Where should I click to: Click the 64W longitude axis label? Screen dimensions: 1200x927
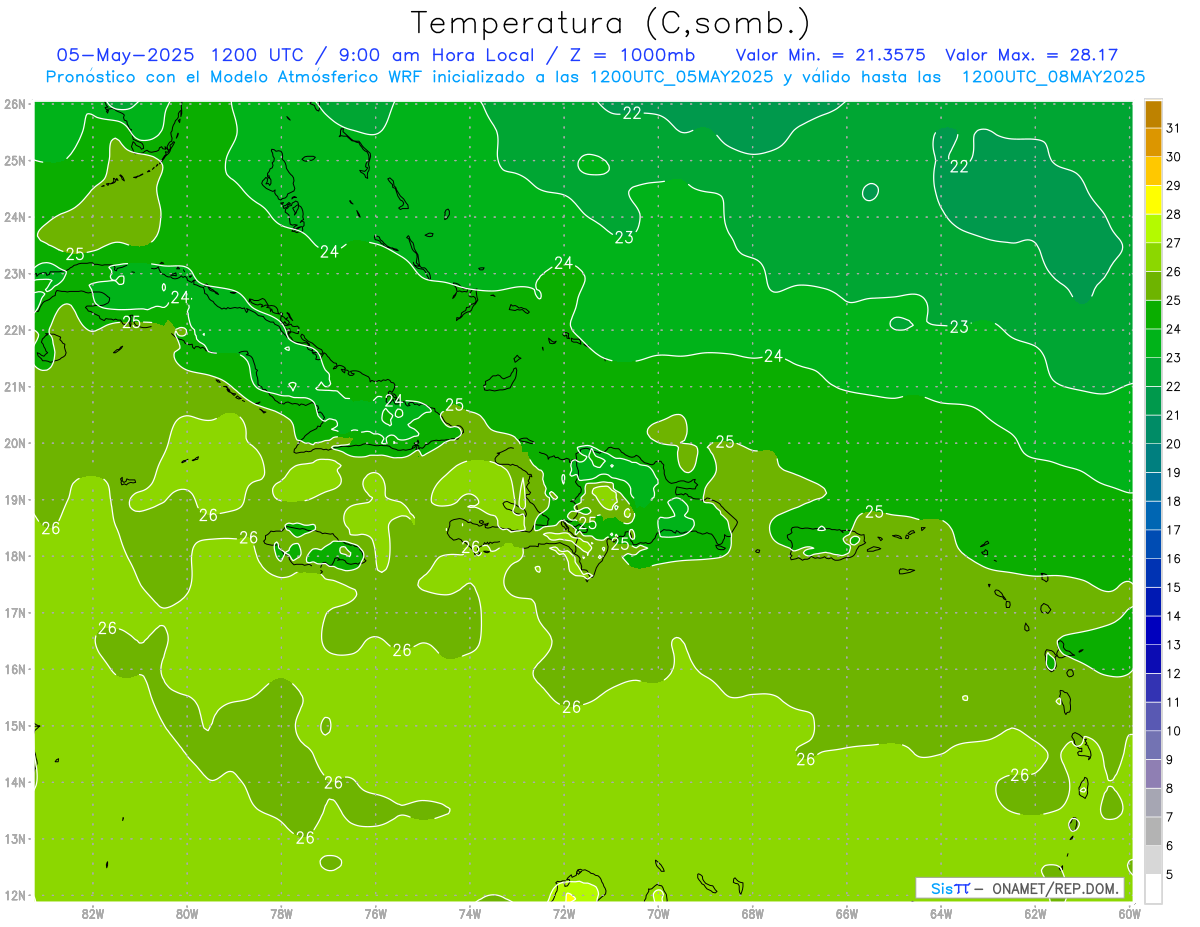click(941, 913)
